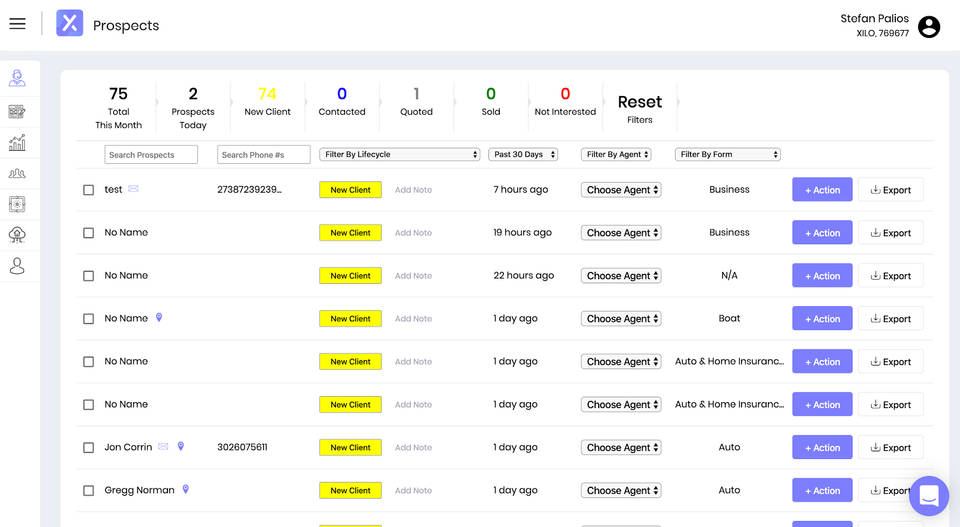
Task: Click the New Client badge for test
Action: tap(350, 190)
